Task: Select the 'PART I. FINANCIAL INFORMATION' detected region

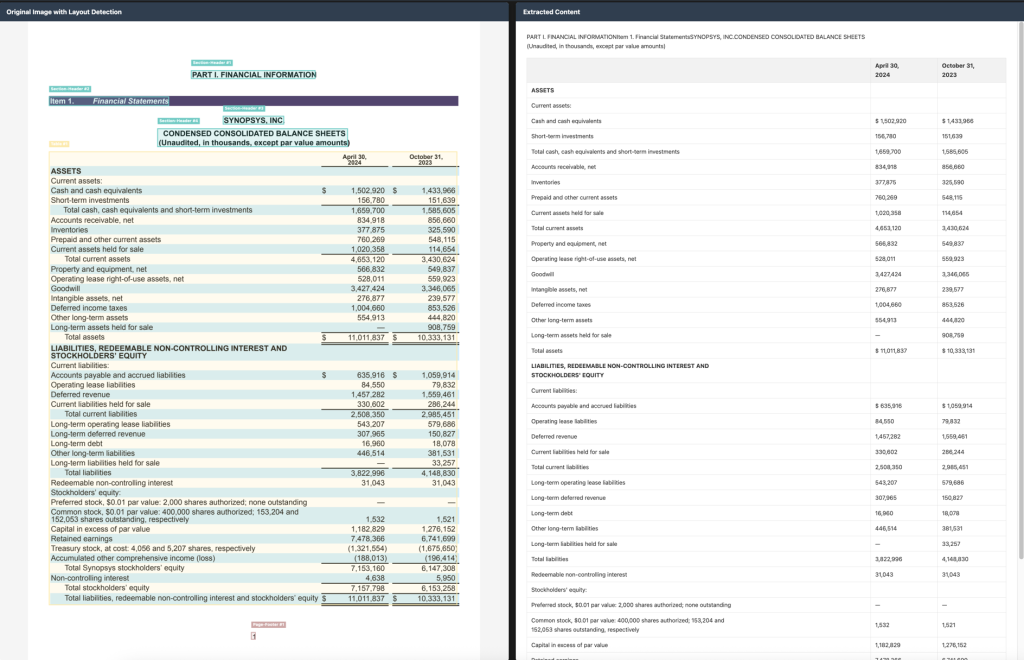Action: pyautogui.click(x=253, y=75)
